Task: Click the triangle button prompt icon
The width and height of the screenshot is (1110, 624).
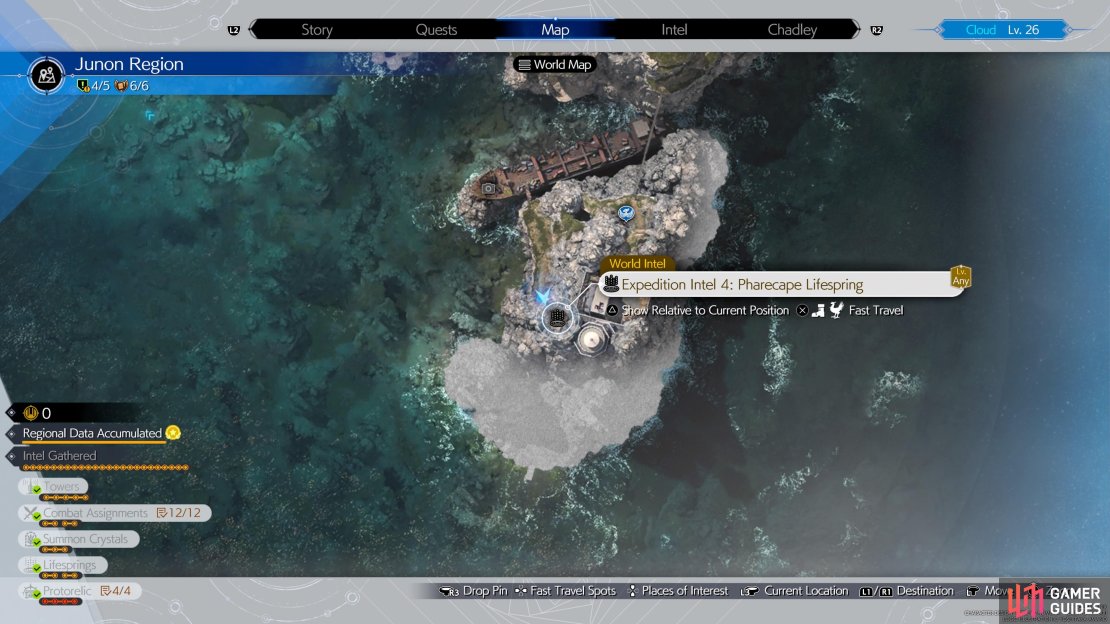Action: [x=612, y=310]
